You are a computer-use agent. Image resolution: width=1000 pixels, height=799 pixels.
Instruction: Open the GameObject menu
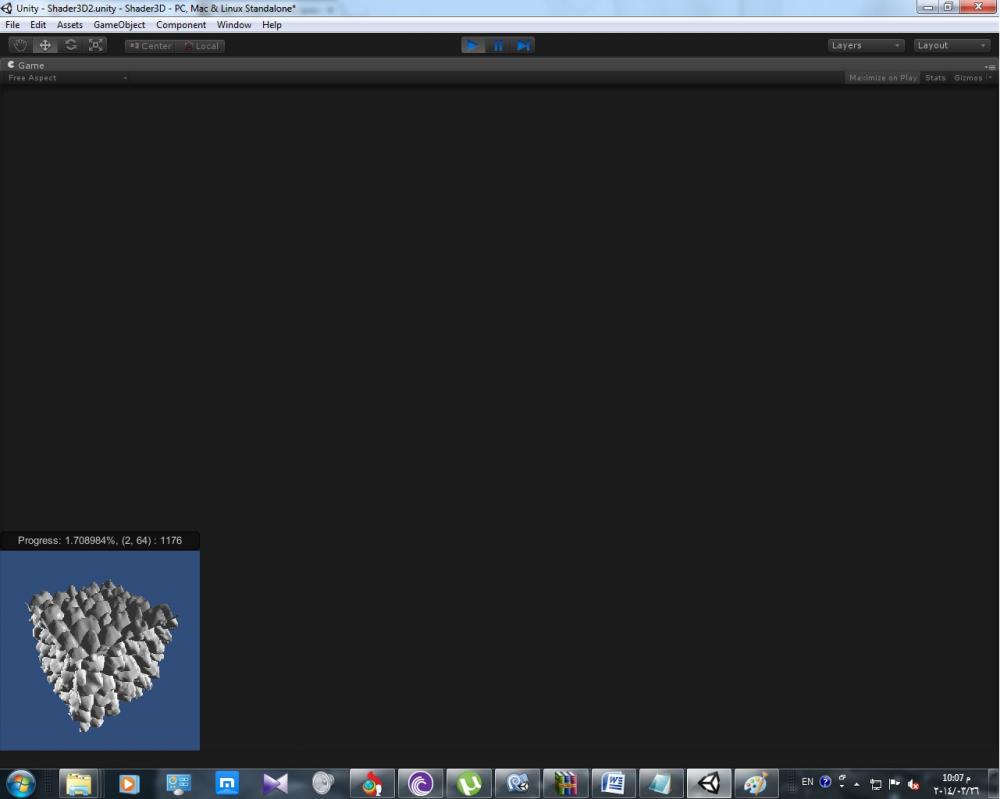point(119,25)
